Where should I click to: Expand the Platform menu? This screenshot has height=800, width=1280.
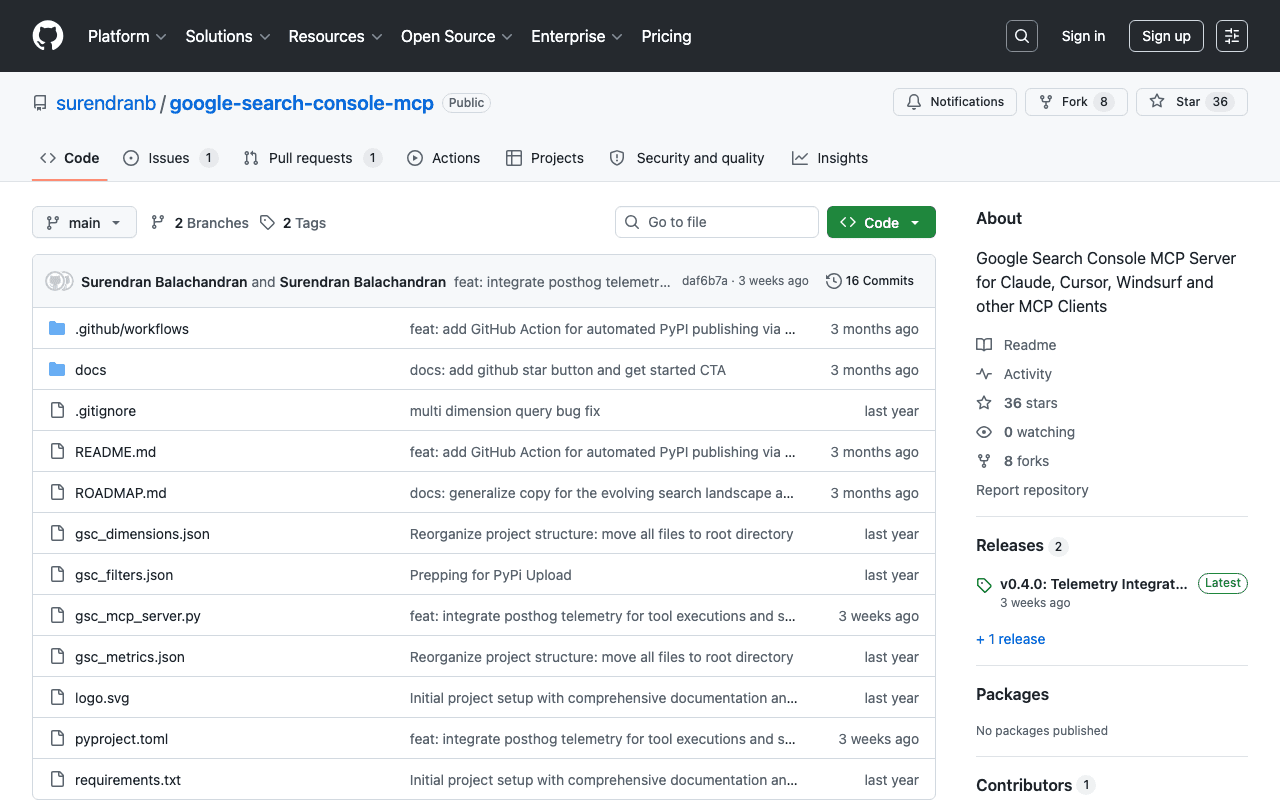click(127, 36)
